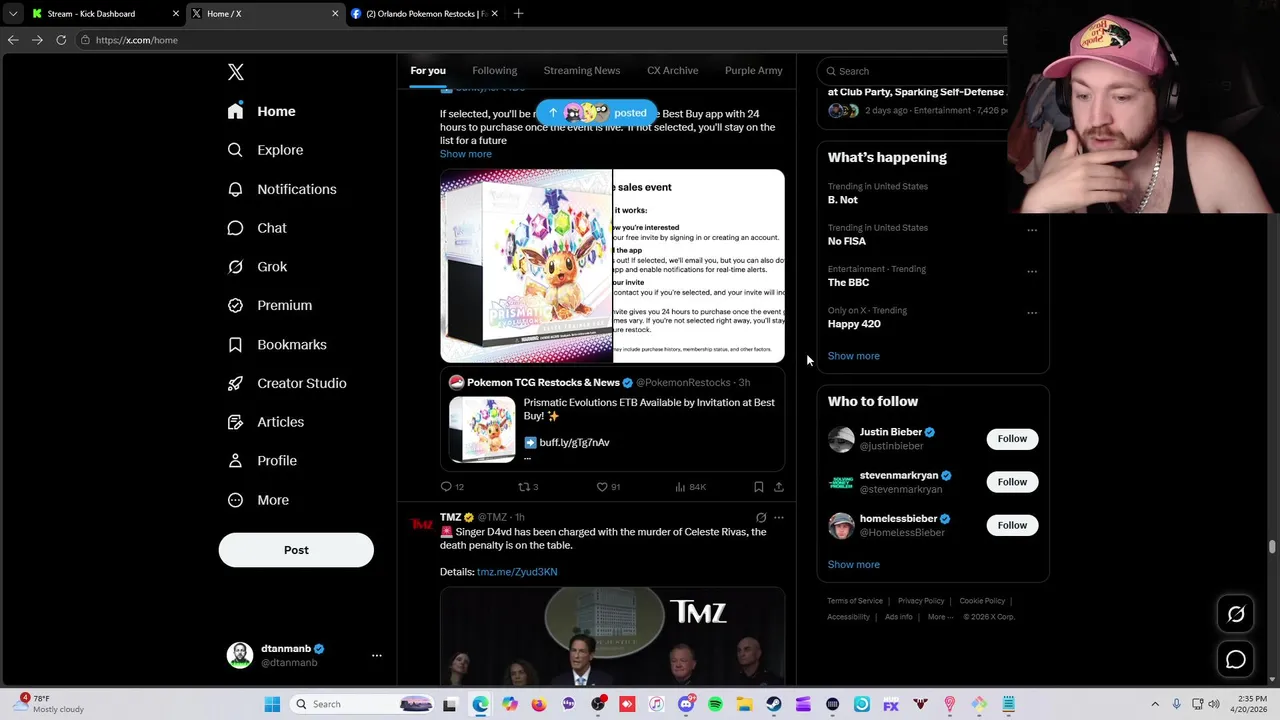1280x720 pixels.
Task: Open Profile from the sidebar
Action: [x=262, y=461]
